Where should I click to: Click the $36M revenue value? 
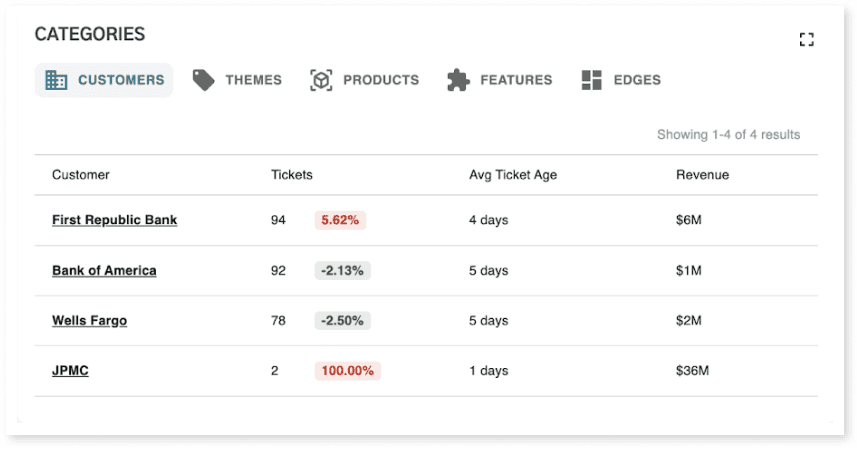(692, 371)
